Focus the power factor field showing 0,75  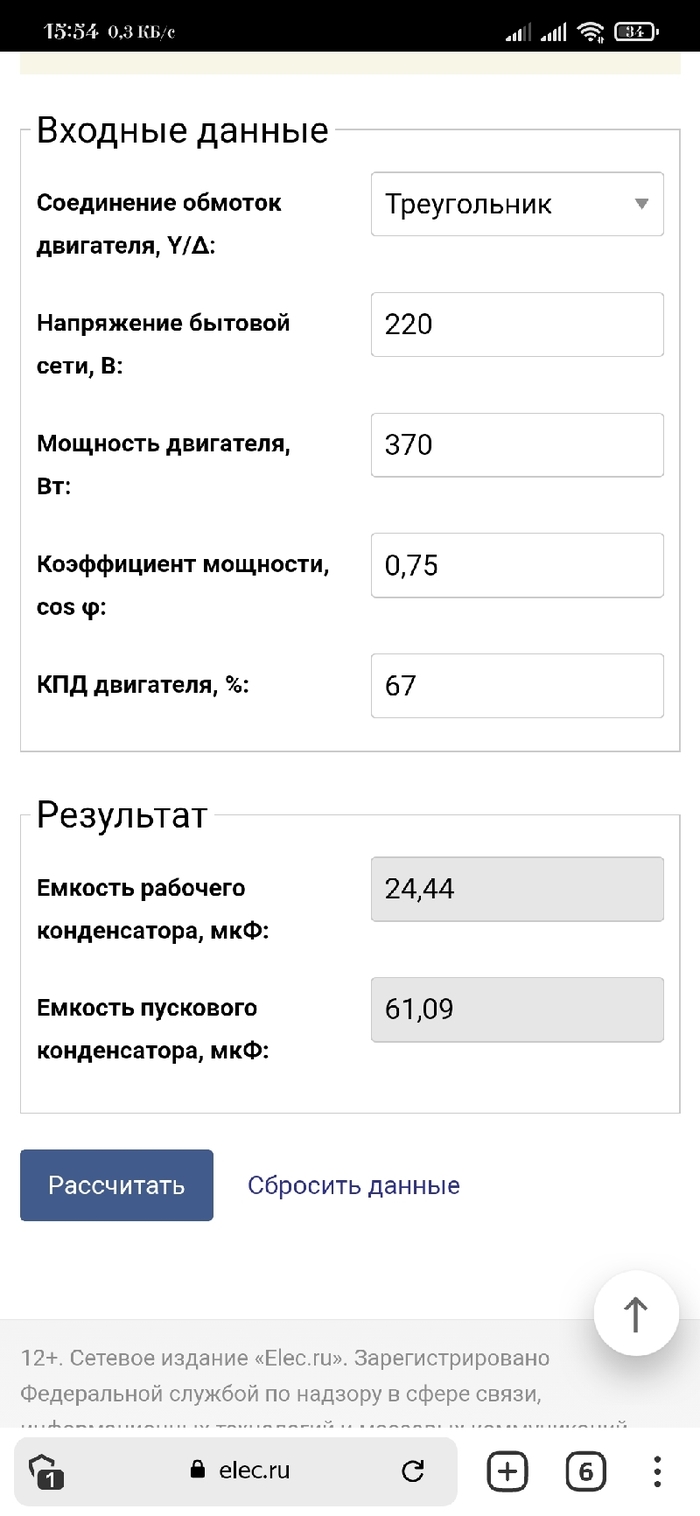click(x=517, y=565)
